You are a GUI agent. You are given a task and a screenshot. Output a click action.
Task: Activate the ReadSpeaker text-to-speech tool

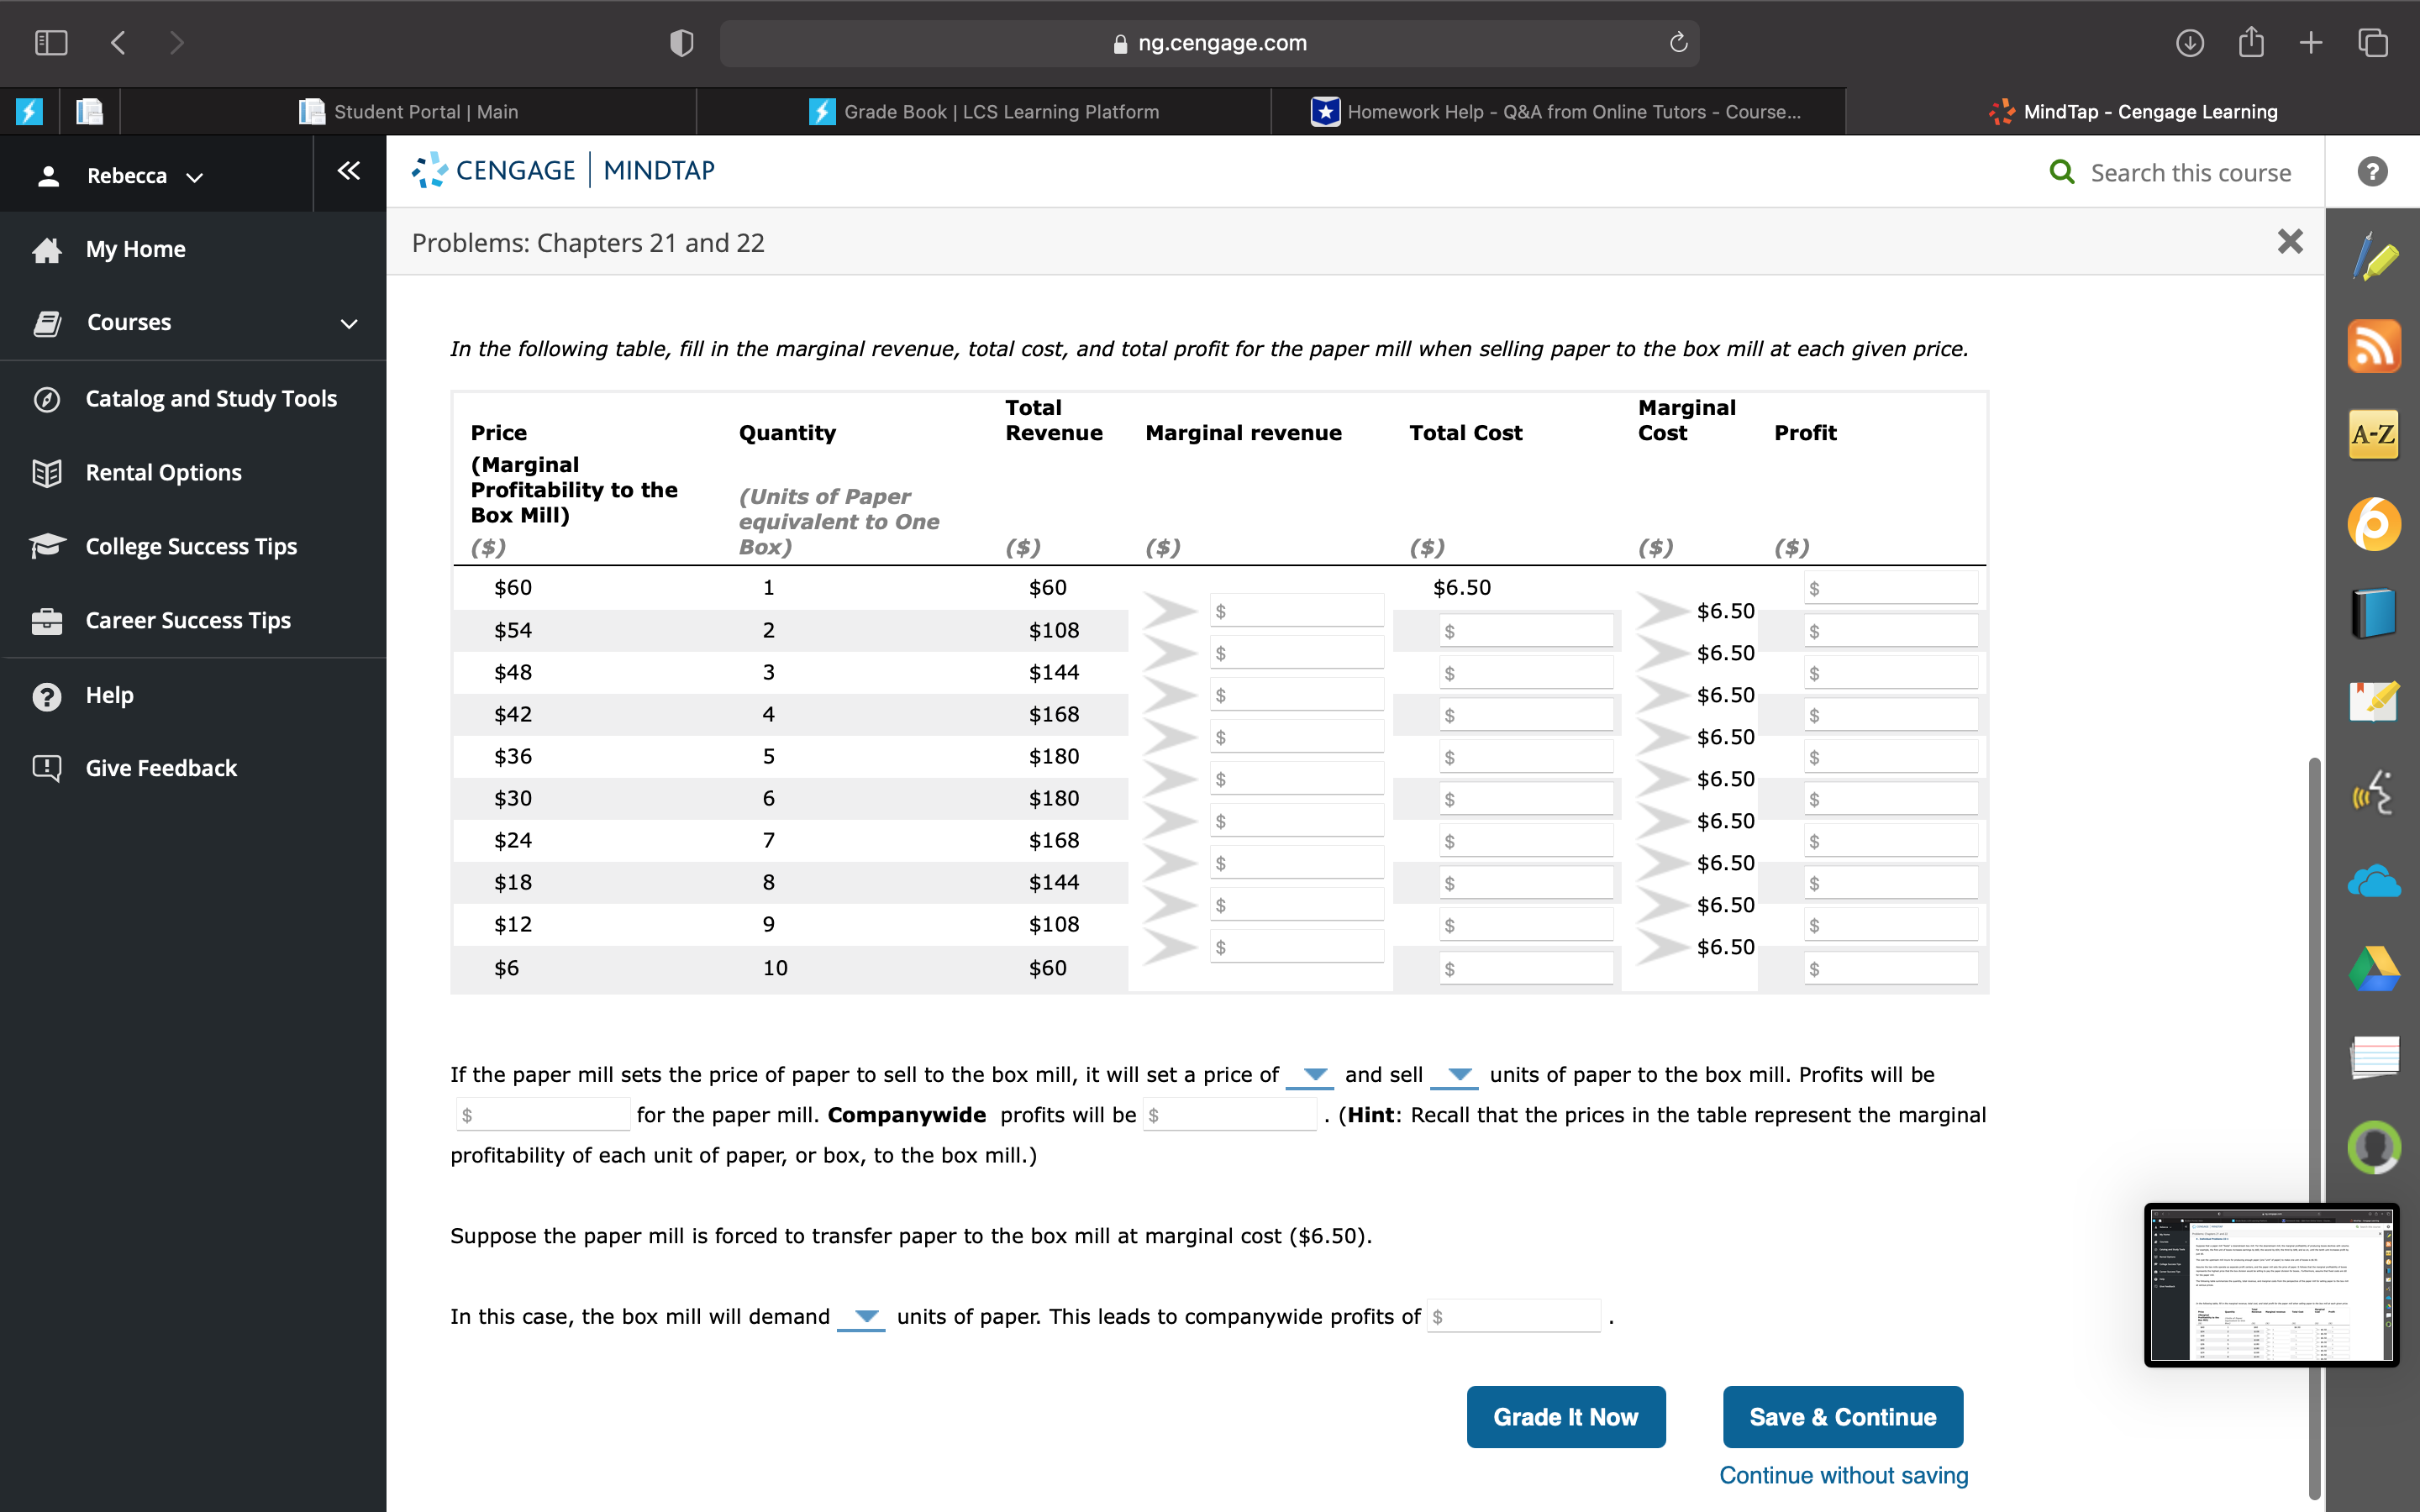tap(2375, 791)
